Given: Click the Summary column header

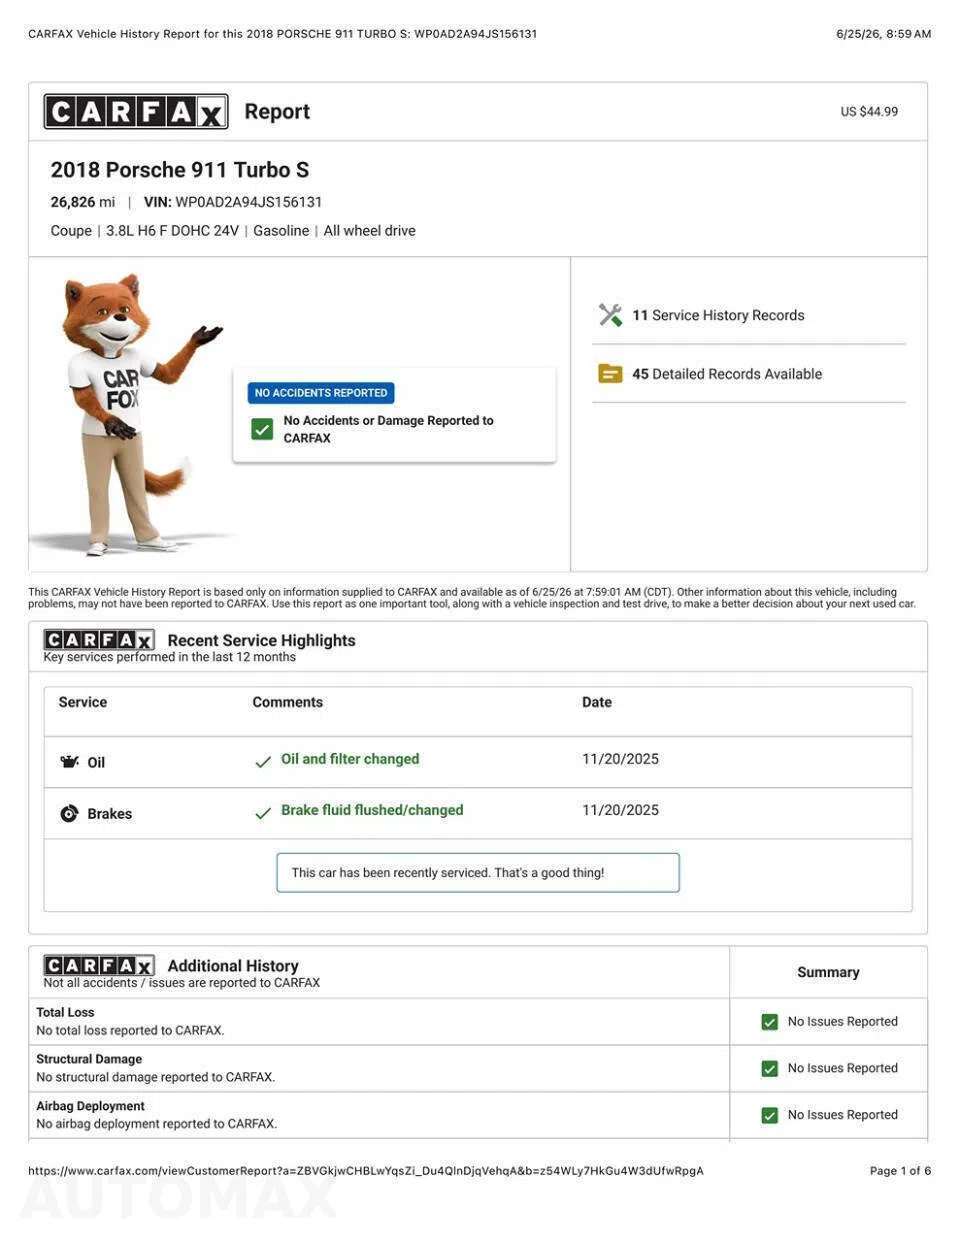Looking at the screenshot, I should tap(828, 972).
